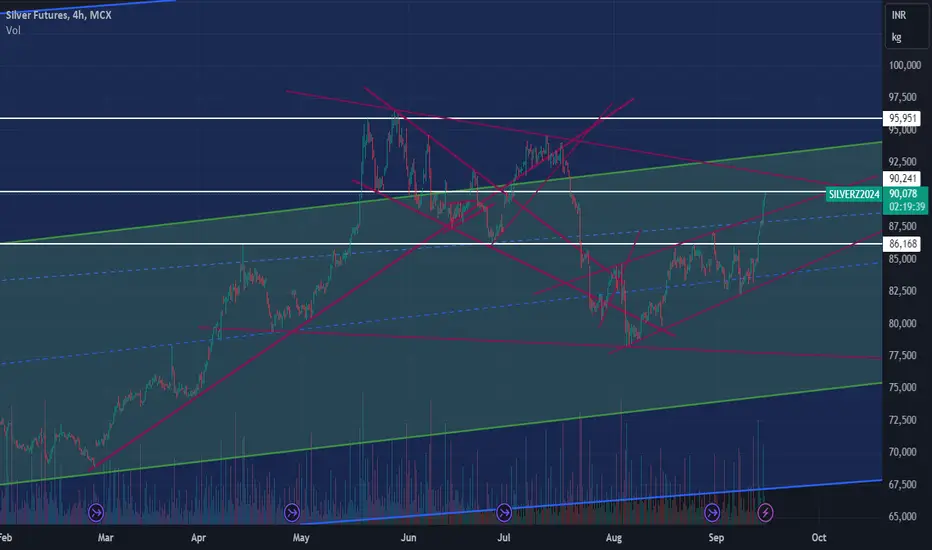Click the 70,000 price axis label

coord(903,452)
